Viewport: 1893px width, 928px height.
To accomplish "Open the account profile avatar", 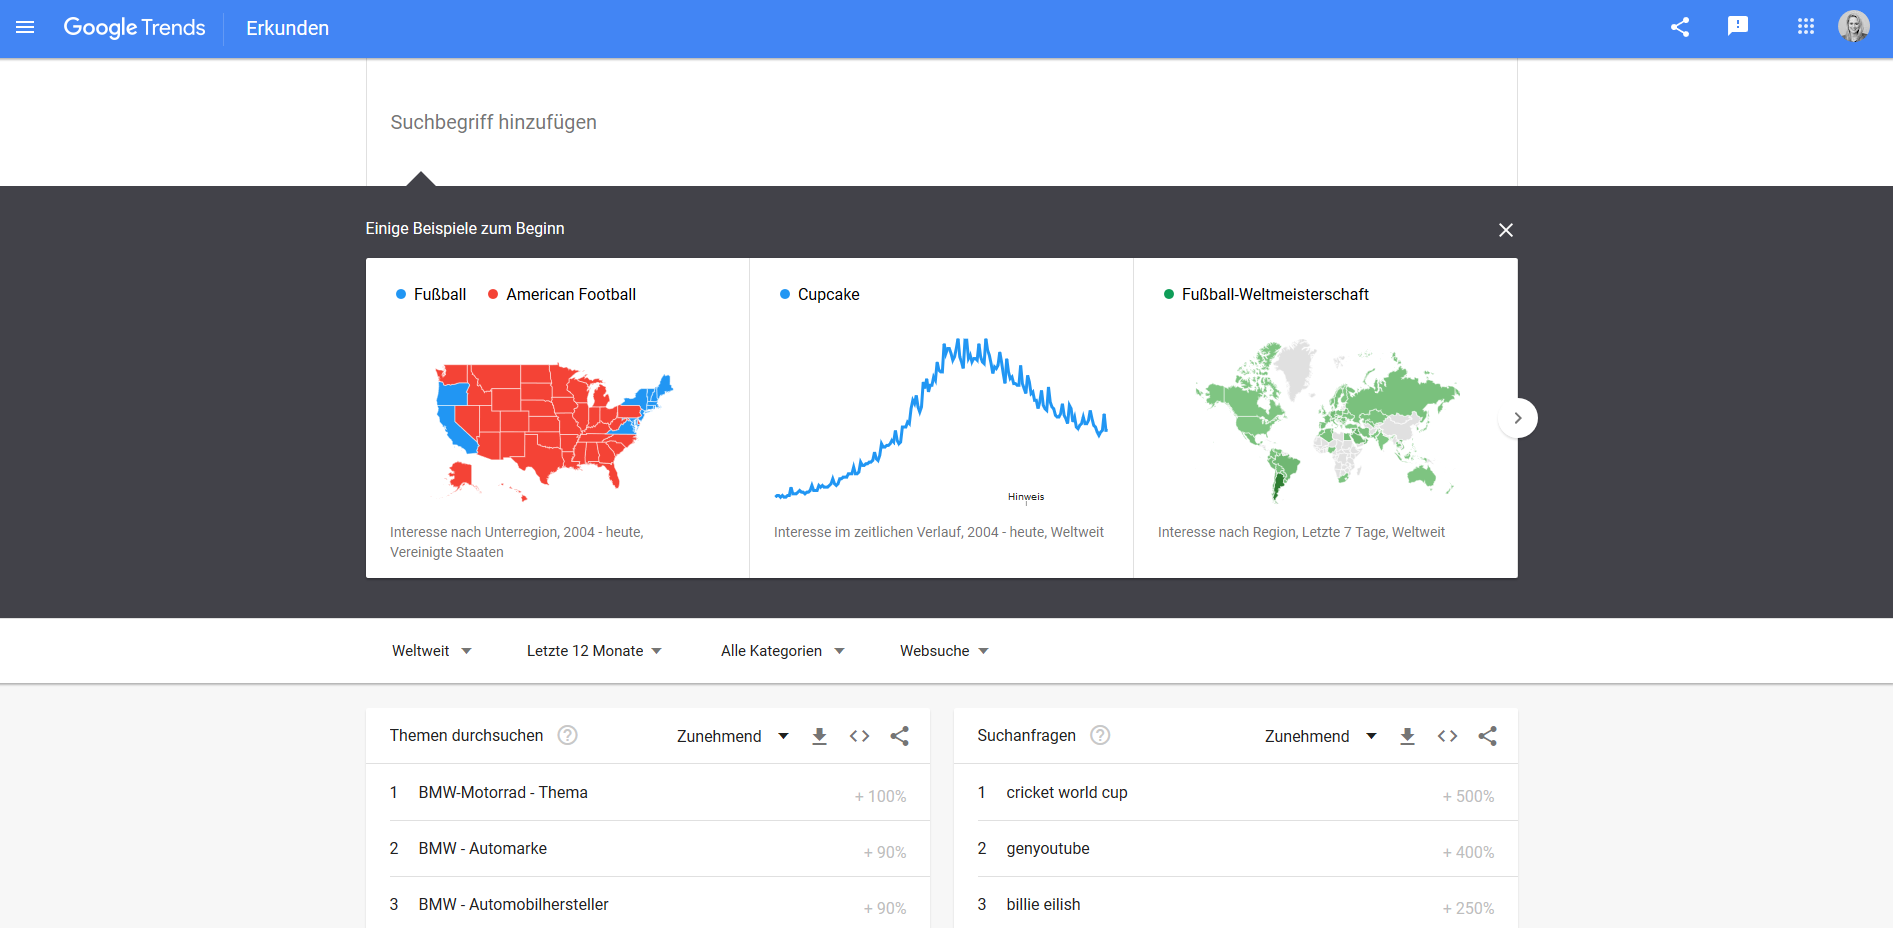I will coord(1854,27).
